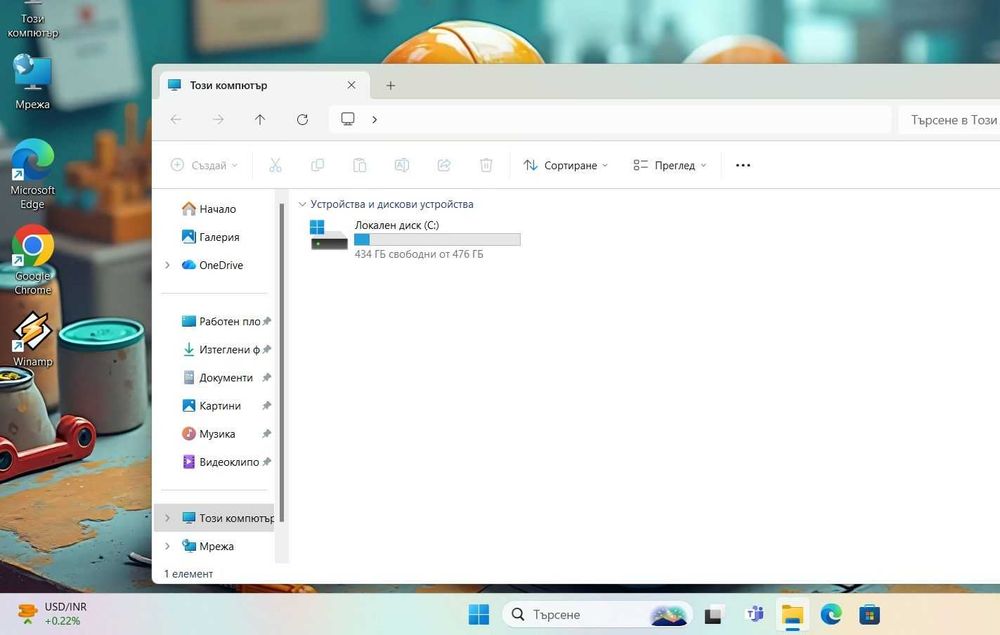Viewport: 1000px width, 635px height.
Task: Add a new tab with plus button
Action: click(x=390, y=85)
